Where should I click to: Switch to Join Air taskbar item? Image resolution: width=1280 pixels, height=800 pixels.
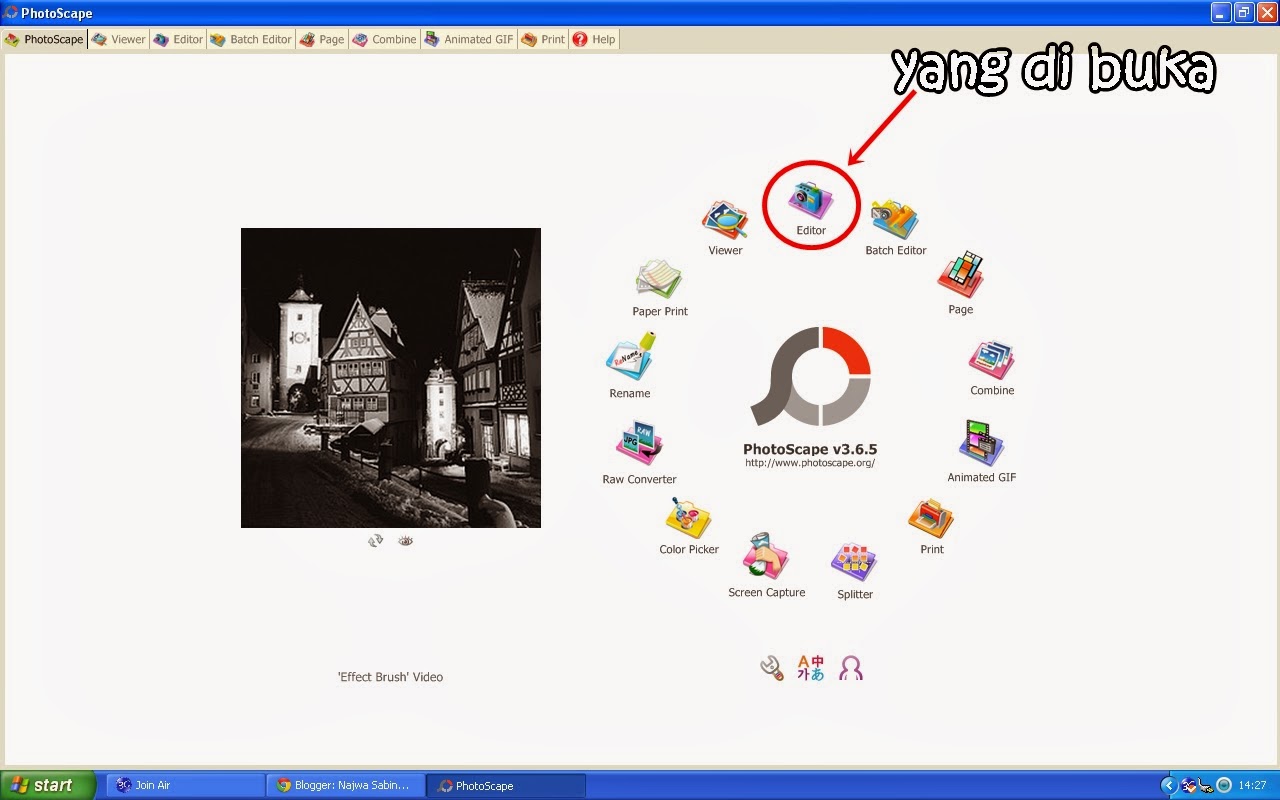[185, 785]
